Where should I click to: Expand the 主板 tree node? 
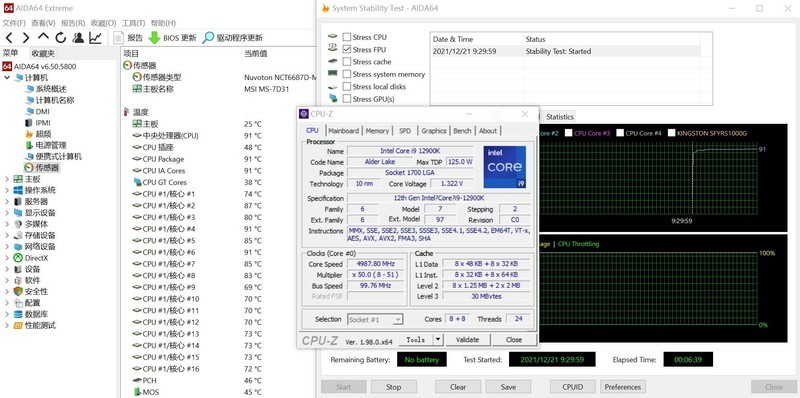[7, 179]
